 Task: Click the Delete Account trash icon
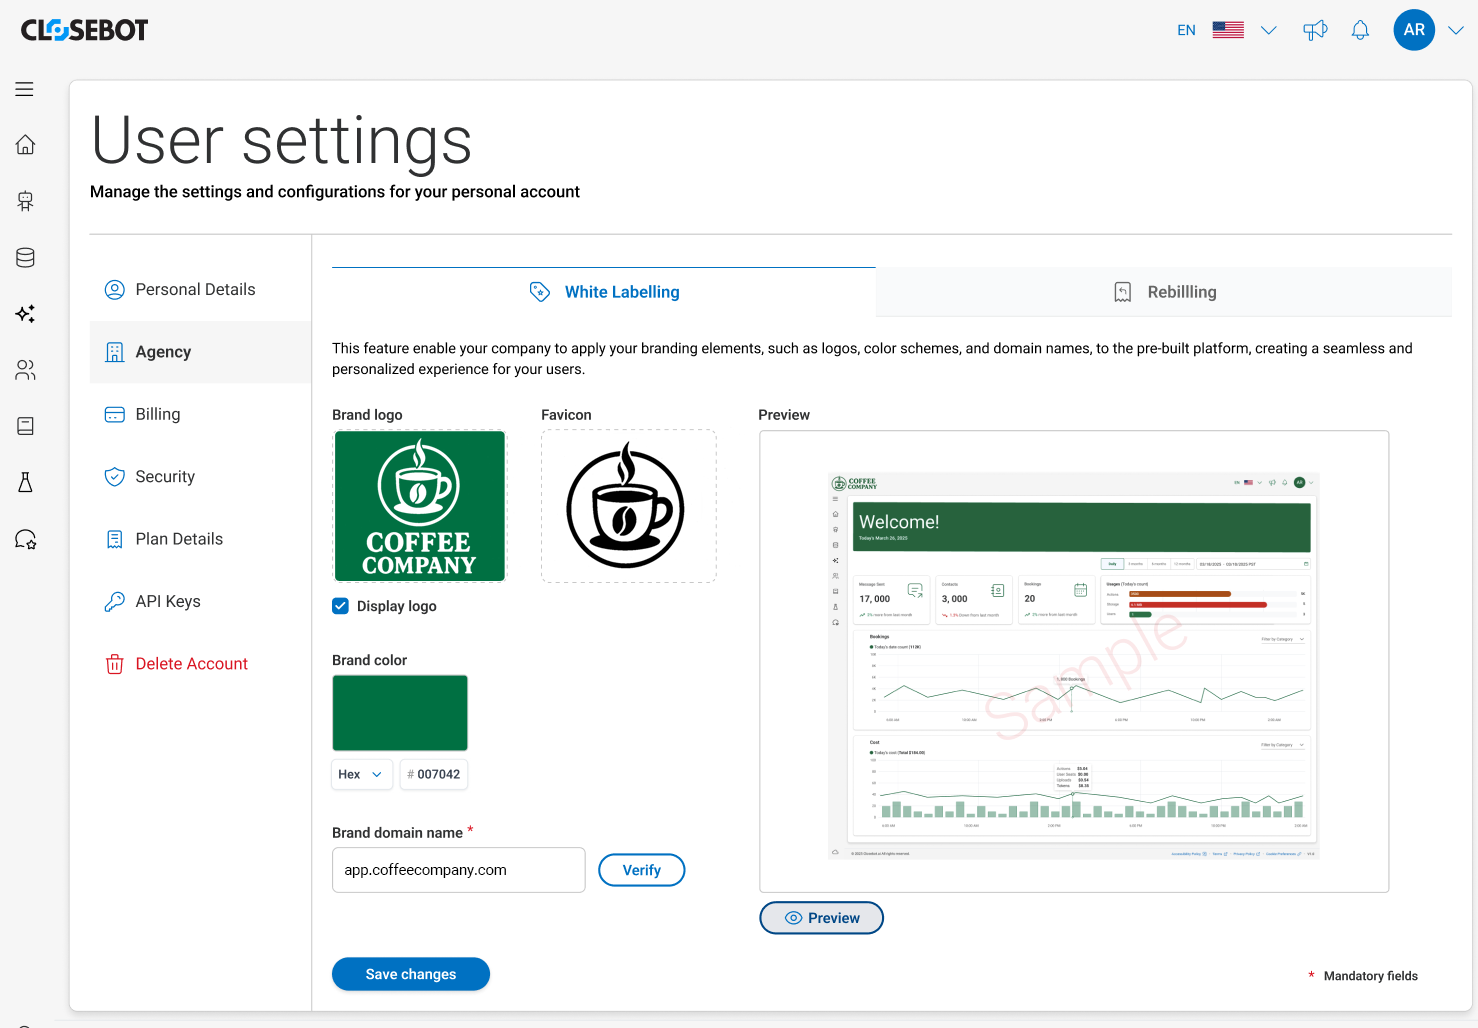pyautogui.click(x=115, y=664)
